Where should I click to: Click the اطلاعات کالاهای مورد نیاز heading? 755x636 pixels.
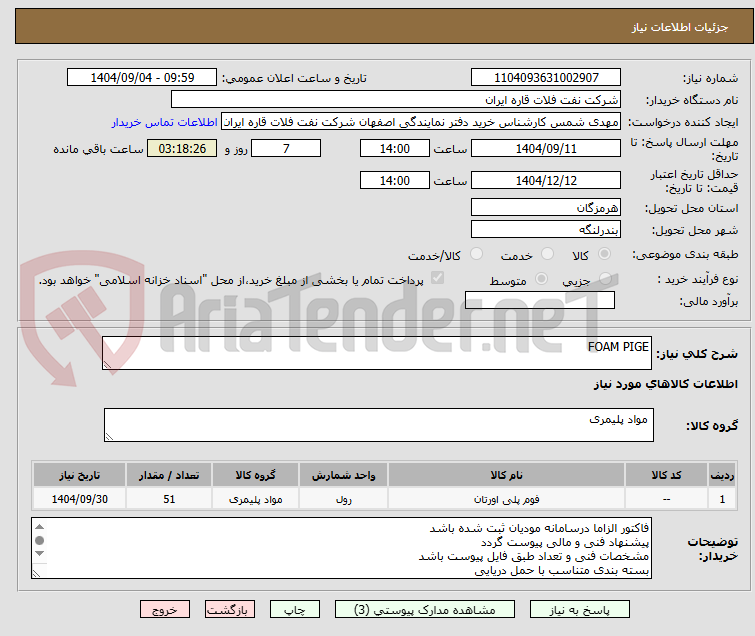point(665,384)
